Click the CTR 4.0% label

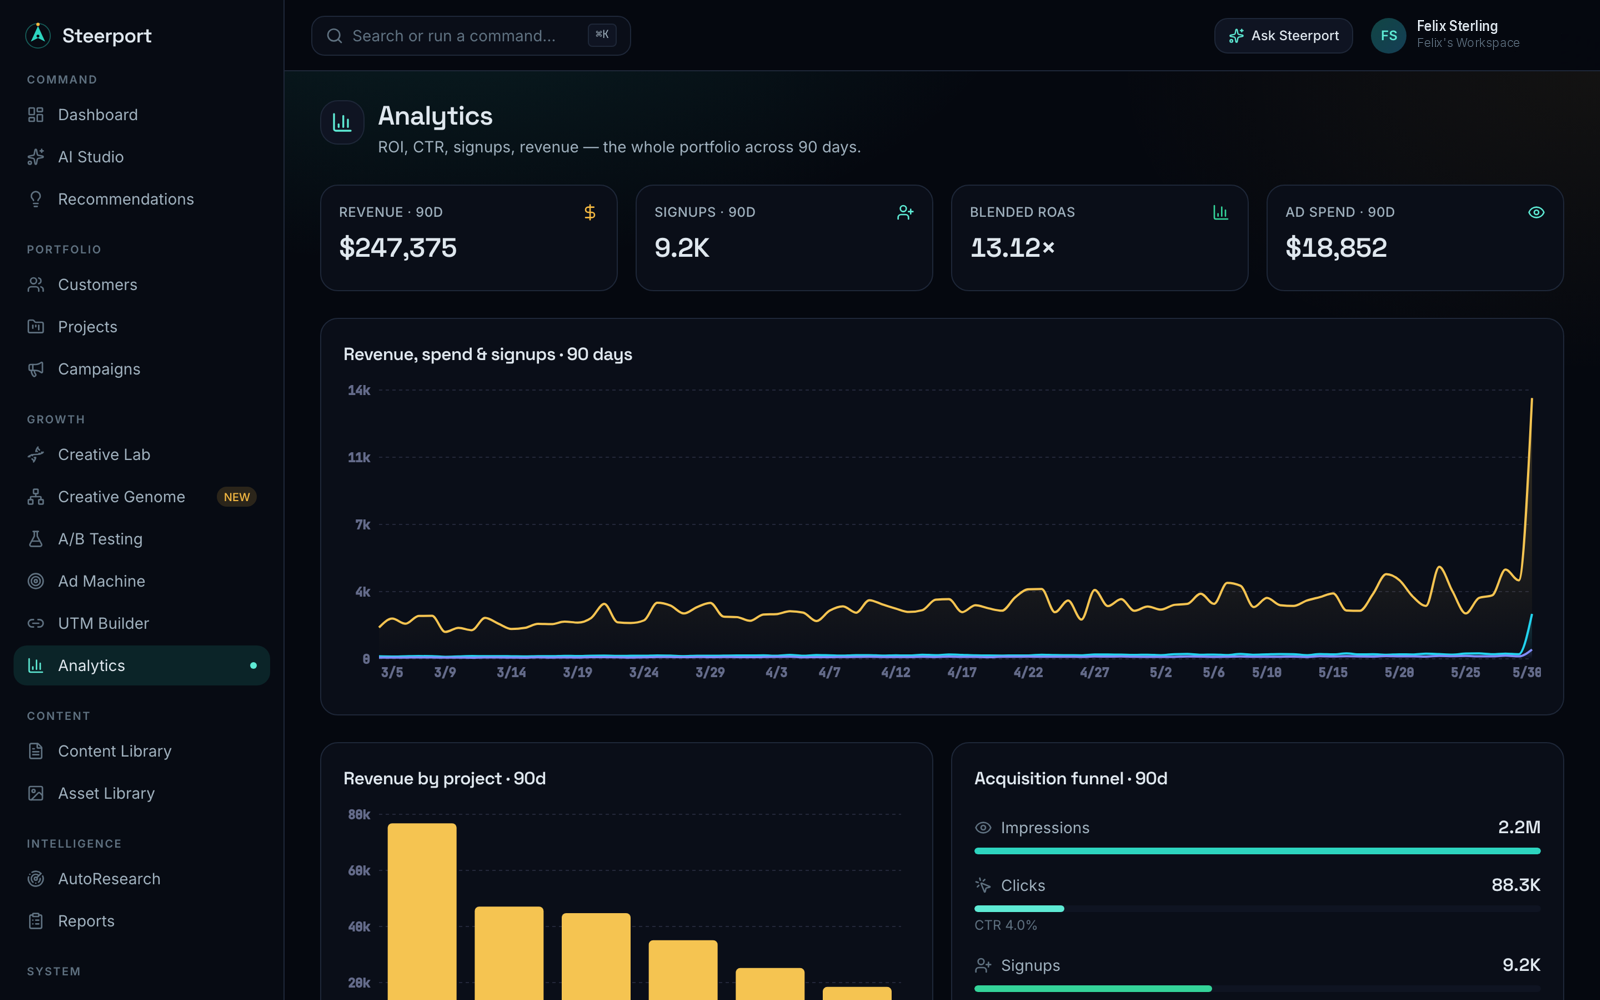1006,925
